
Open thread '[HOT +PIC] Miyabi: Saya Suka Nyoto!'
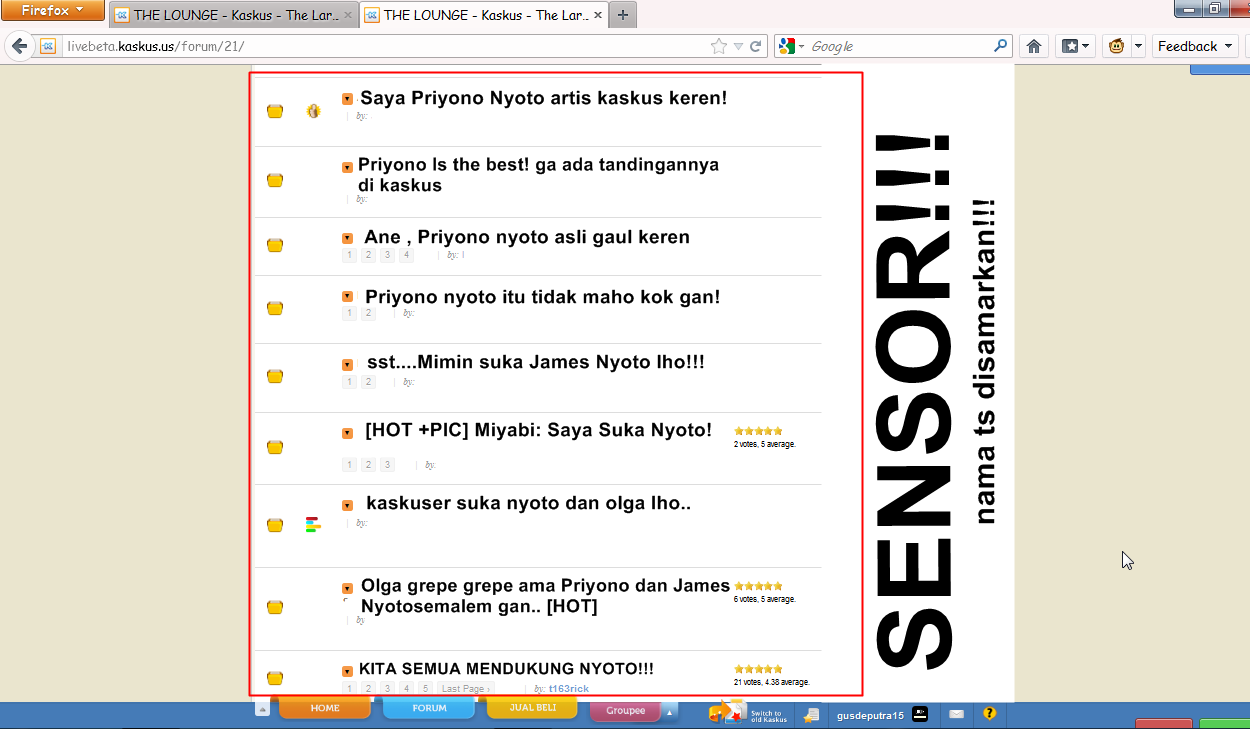(x=539, y=430)
